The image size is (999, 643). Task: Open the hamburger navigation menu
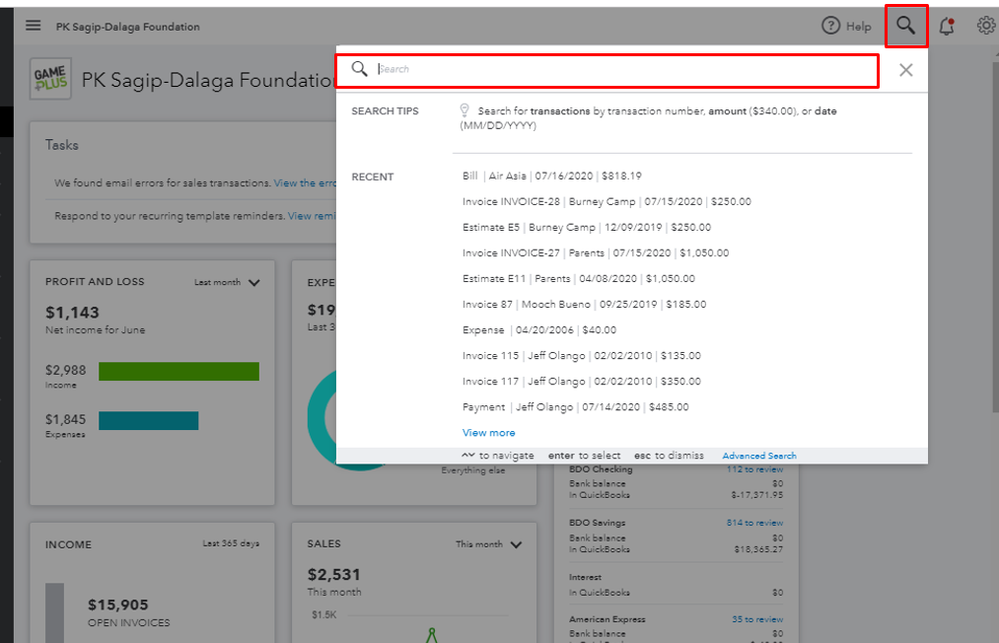pos(33,25)
